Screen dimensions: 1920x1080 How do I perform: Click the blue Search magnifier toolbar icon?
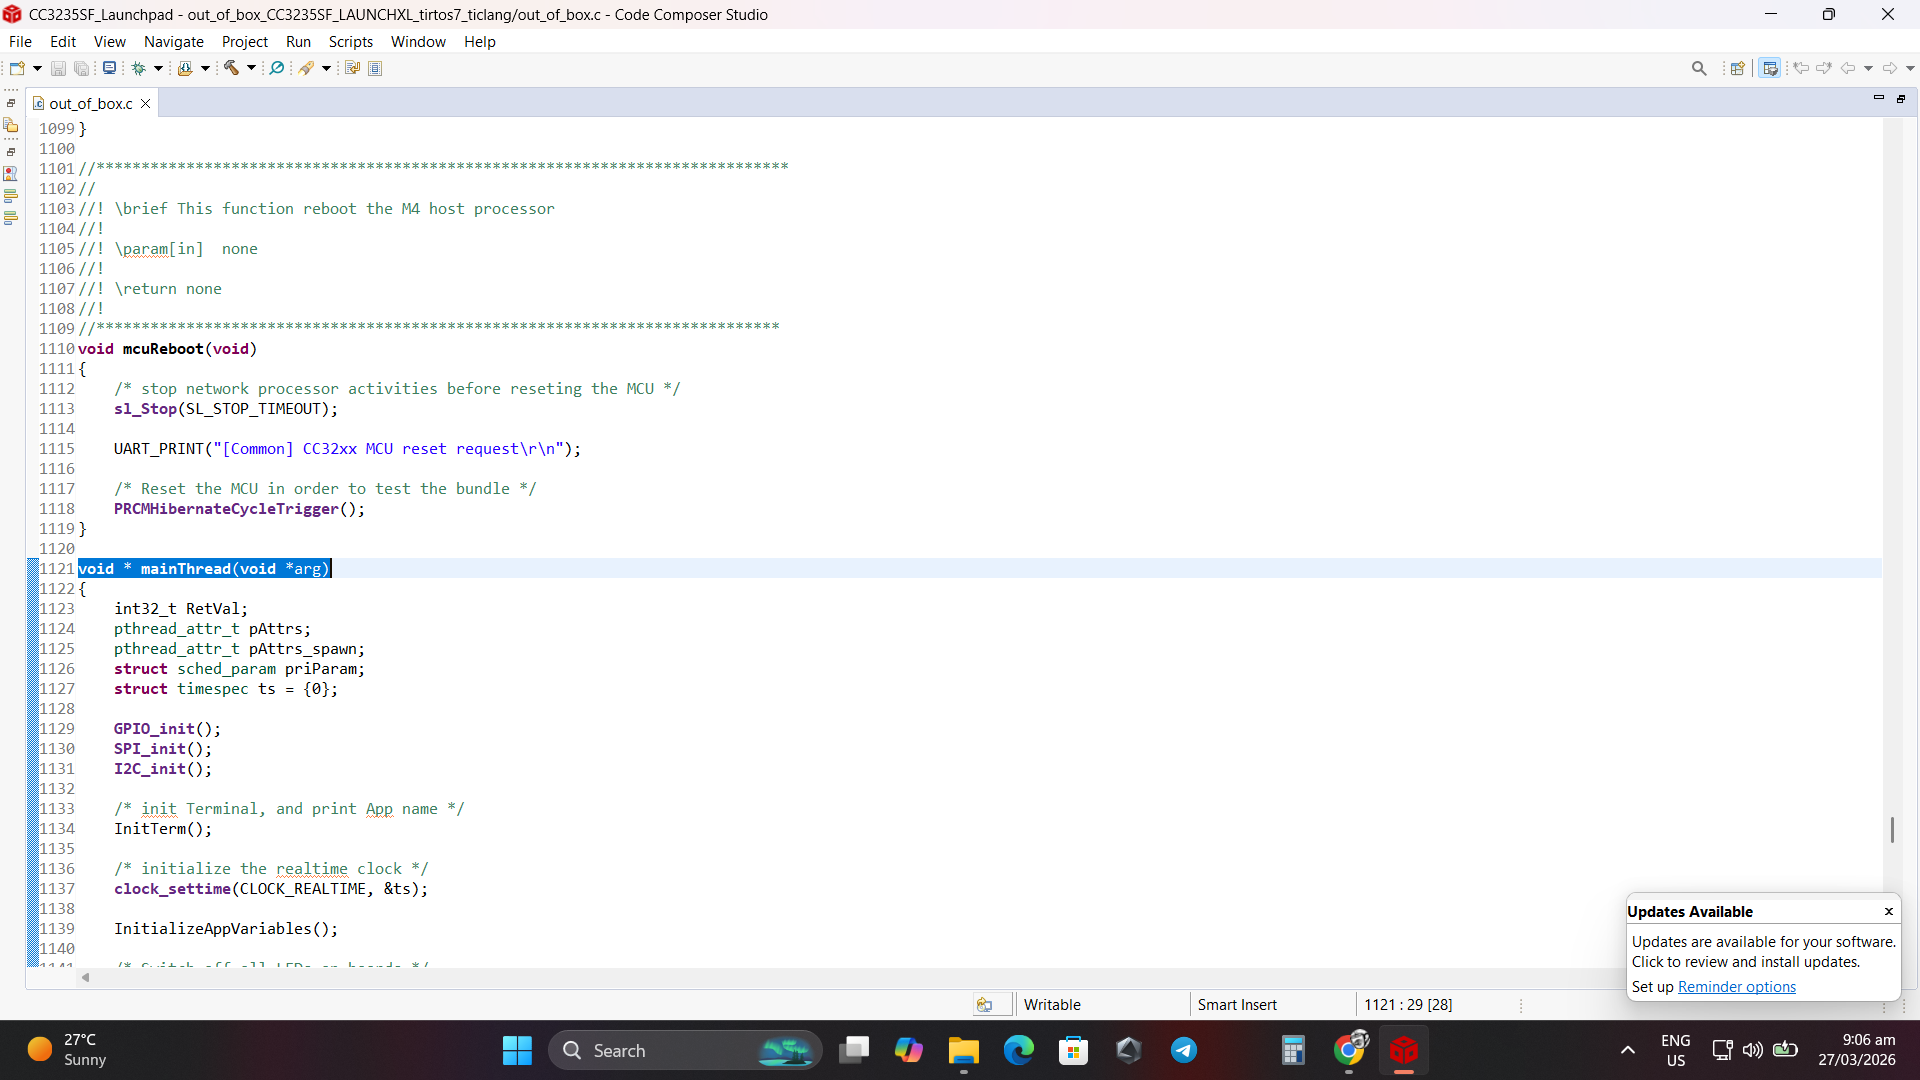click(x=277, y=68)
